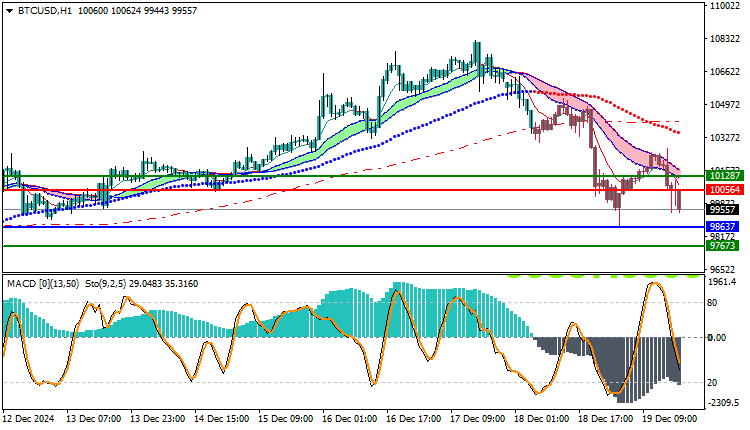This screenshot has width=750, height=430.
Task: Click the 16 Dec 01:00 time label
Action: 350,419
